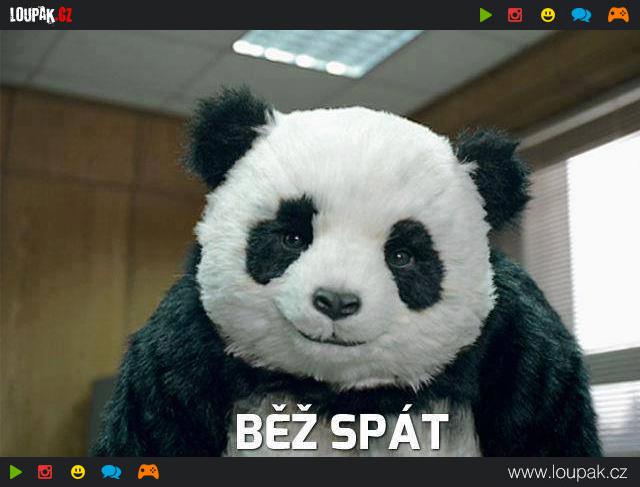Open the orange gamepad icon in top bar
The width and height of the screenshot is (640, 487).
point(618,15)
